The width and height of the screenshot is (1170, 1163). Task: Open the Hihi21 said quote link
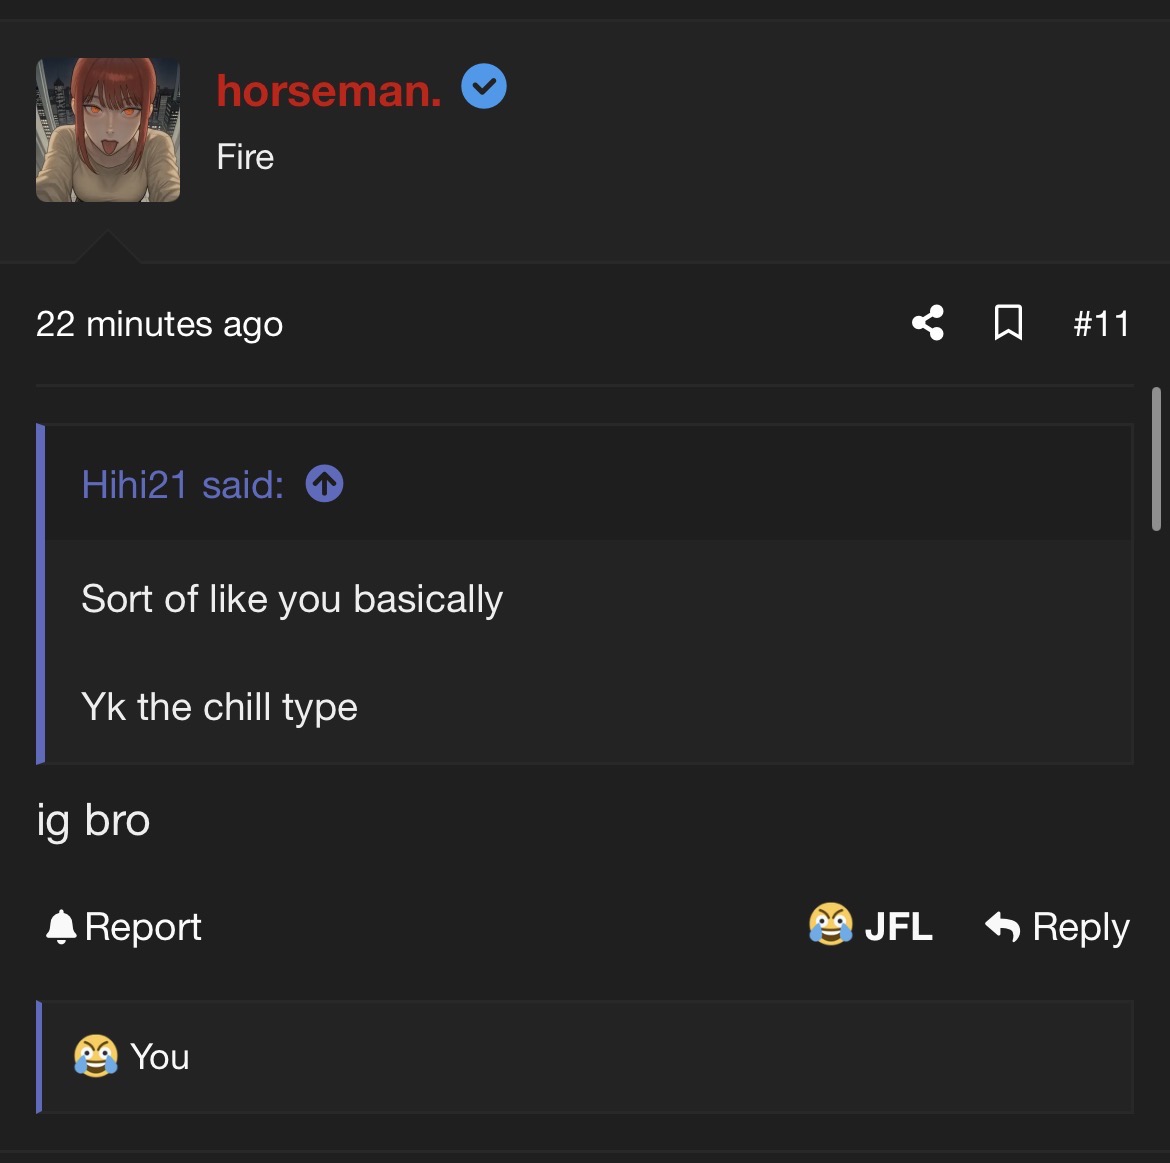tap(183, 484)
